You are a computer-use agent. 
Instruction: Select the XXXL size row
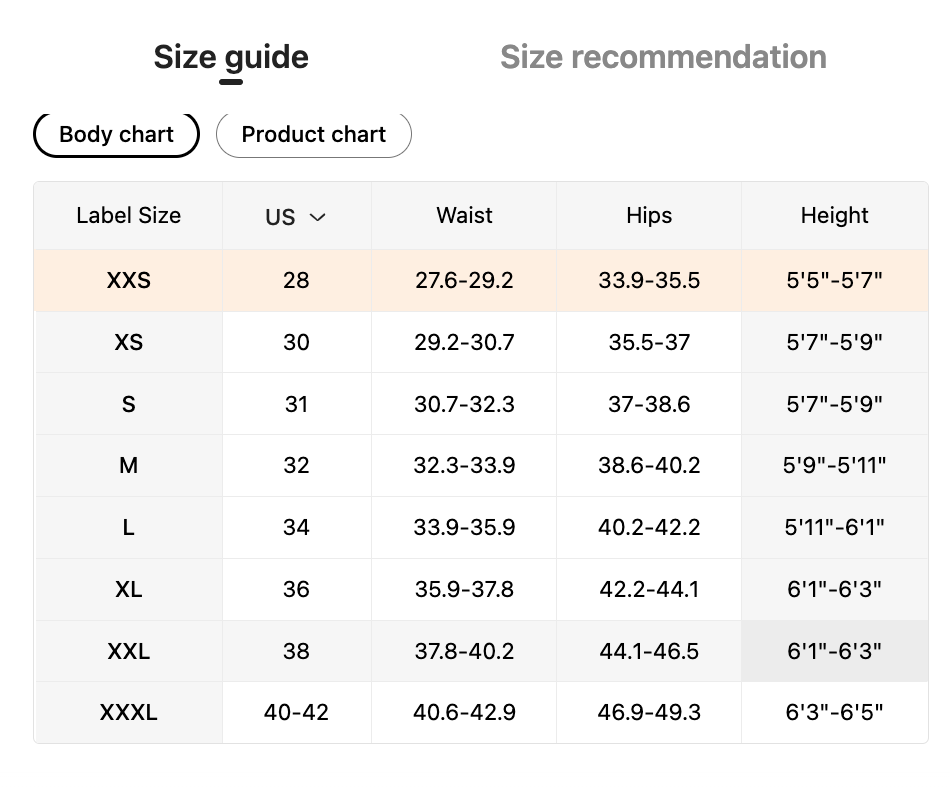[x=128, y=713]
